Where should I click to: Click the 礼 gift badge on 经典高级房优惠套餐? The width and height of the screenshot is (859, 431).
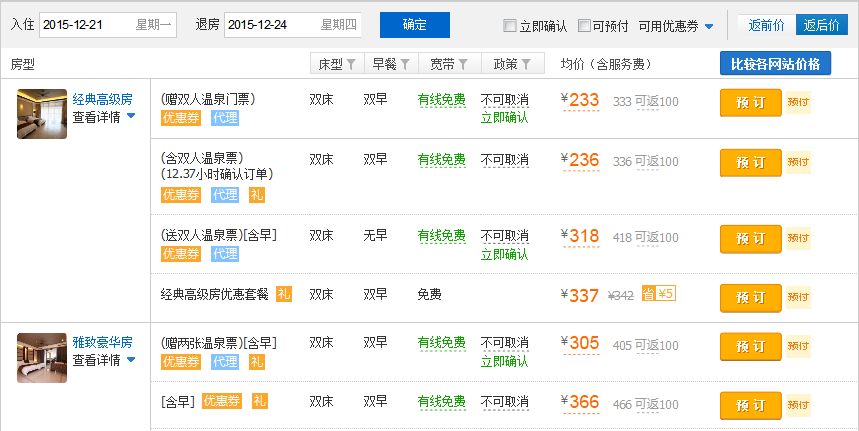click(x=284, y=294)
